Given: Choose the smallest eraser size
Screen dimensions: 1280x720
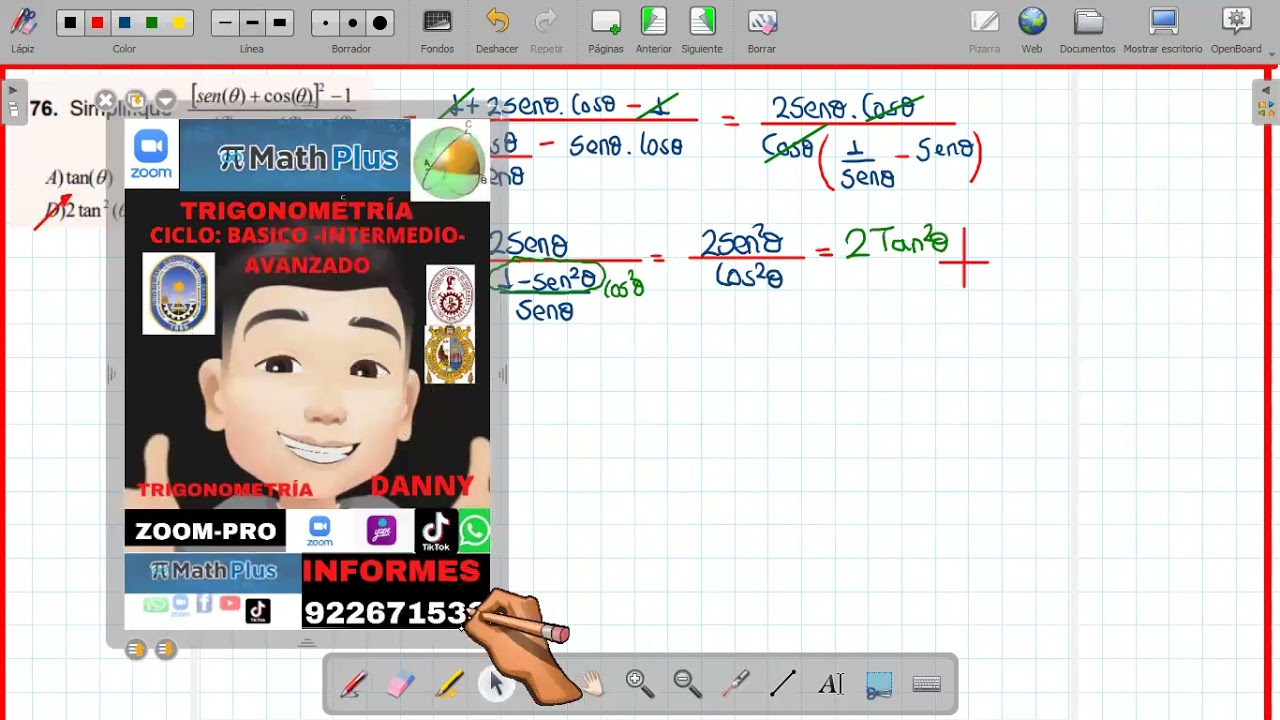Looking at the screenshot, I should 325,23.
